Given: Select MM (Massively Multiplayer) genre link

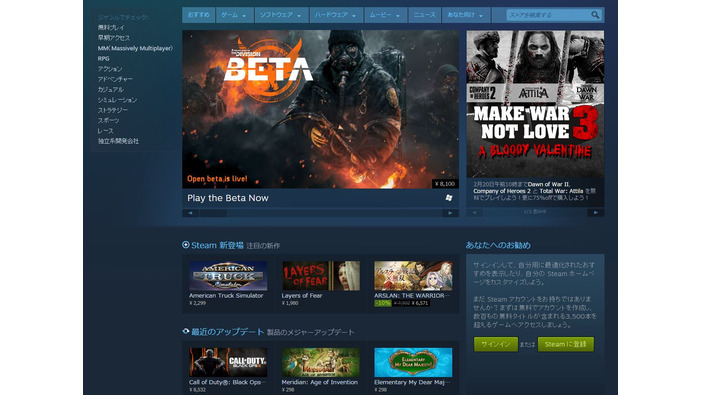Looking at the screenshot, I should [135, 48].
